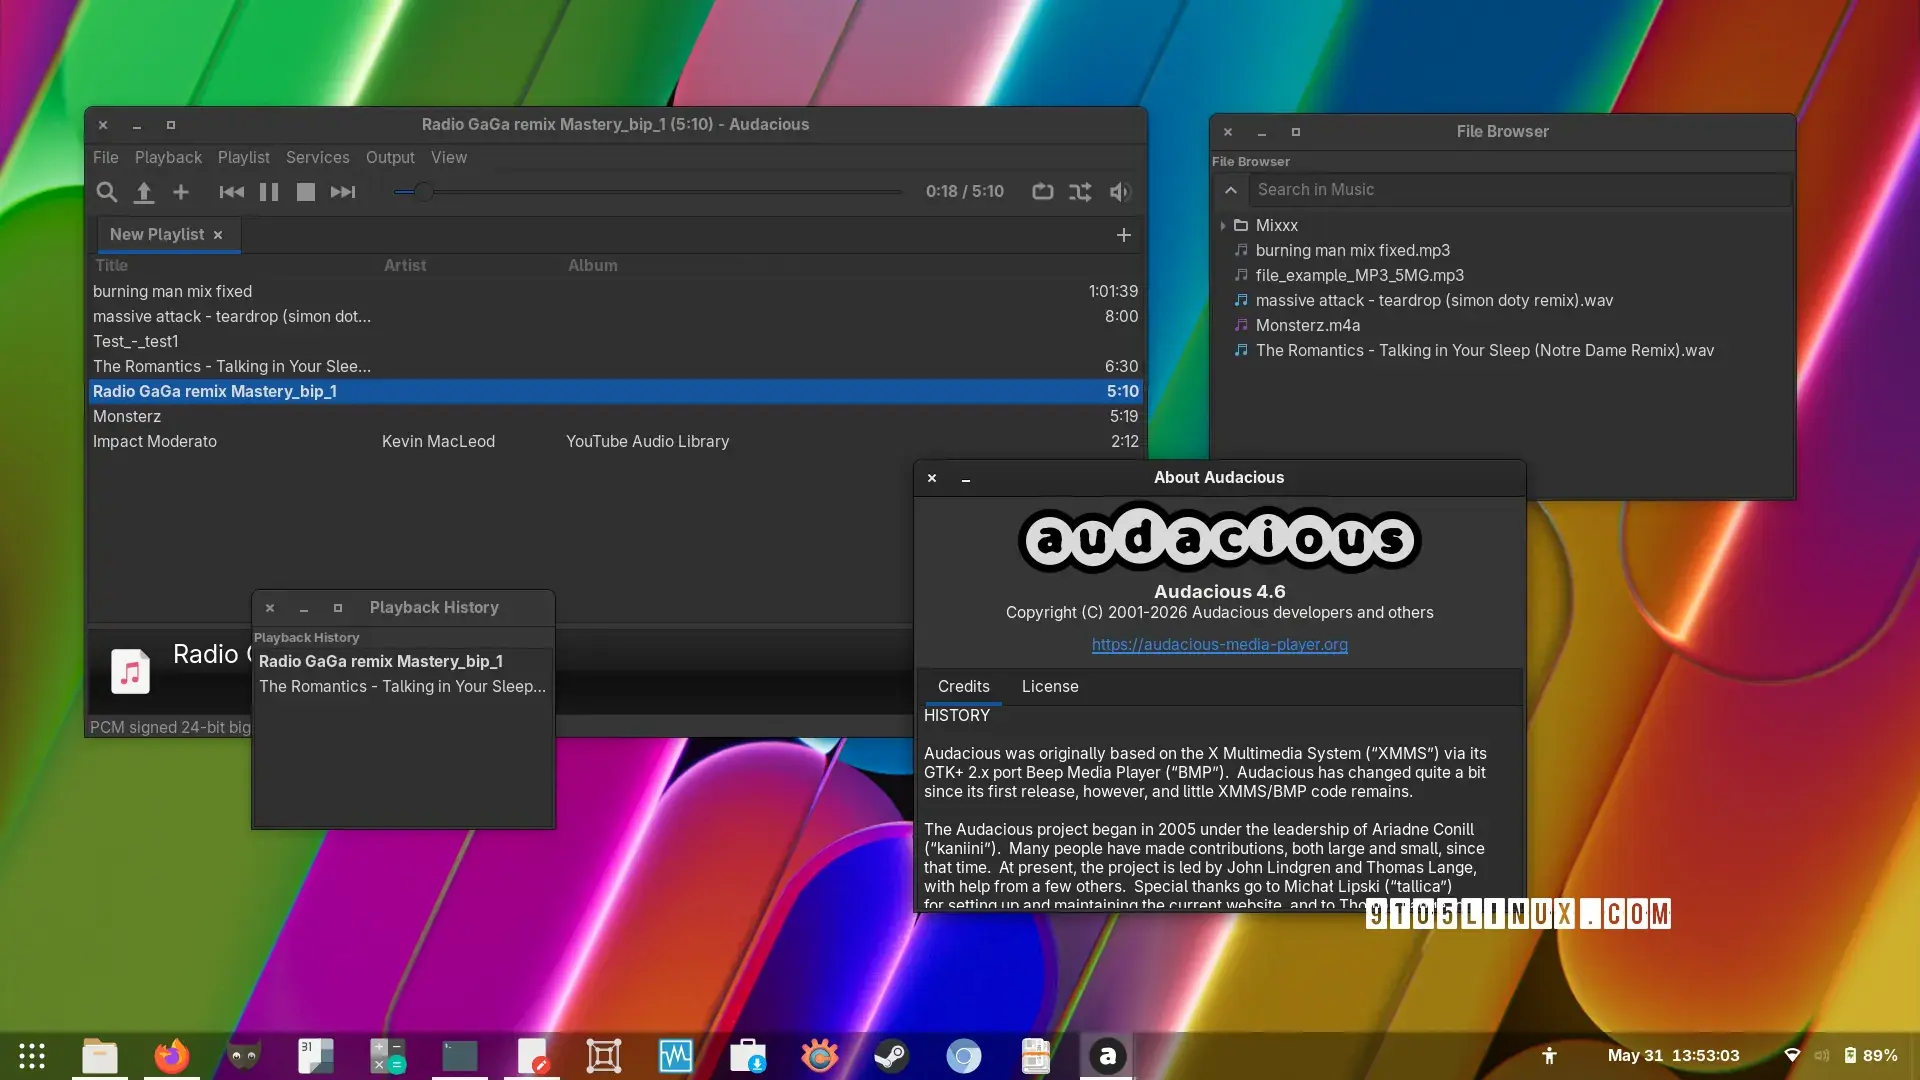The width and height of the screenshot is (1920, 1080).
Task: Select 'The Romantics' Notre Dame Remix wav file
Action: coord(1484,351)
